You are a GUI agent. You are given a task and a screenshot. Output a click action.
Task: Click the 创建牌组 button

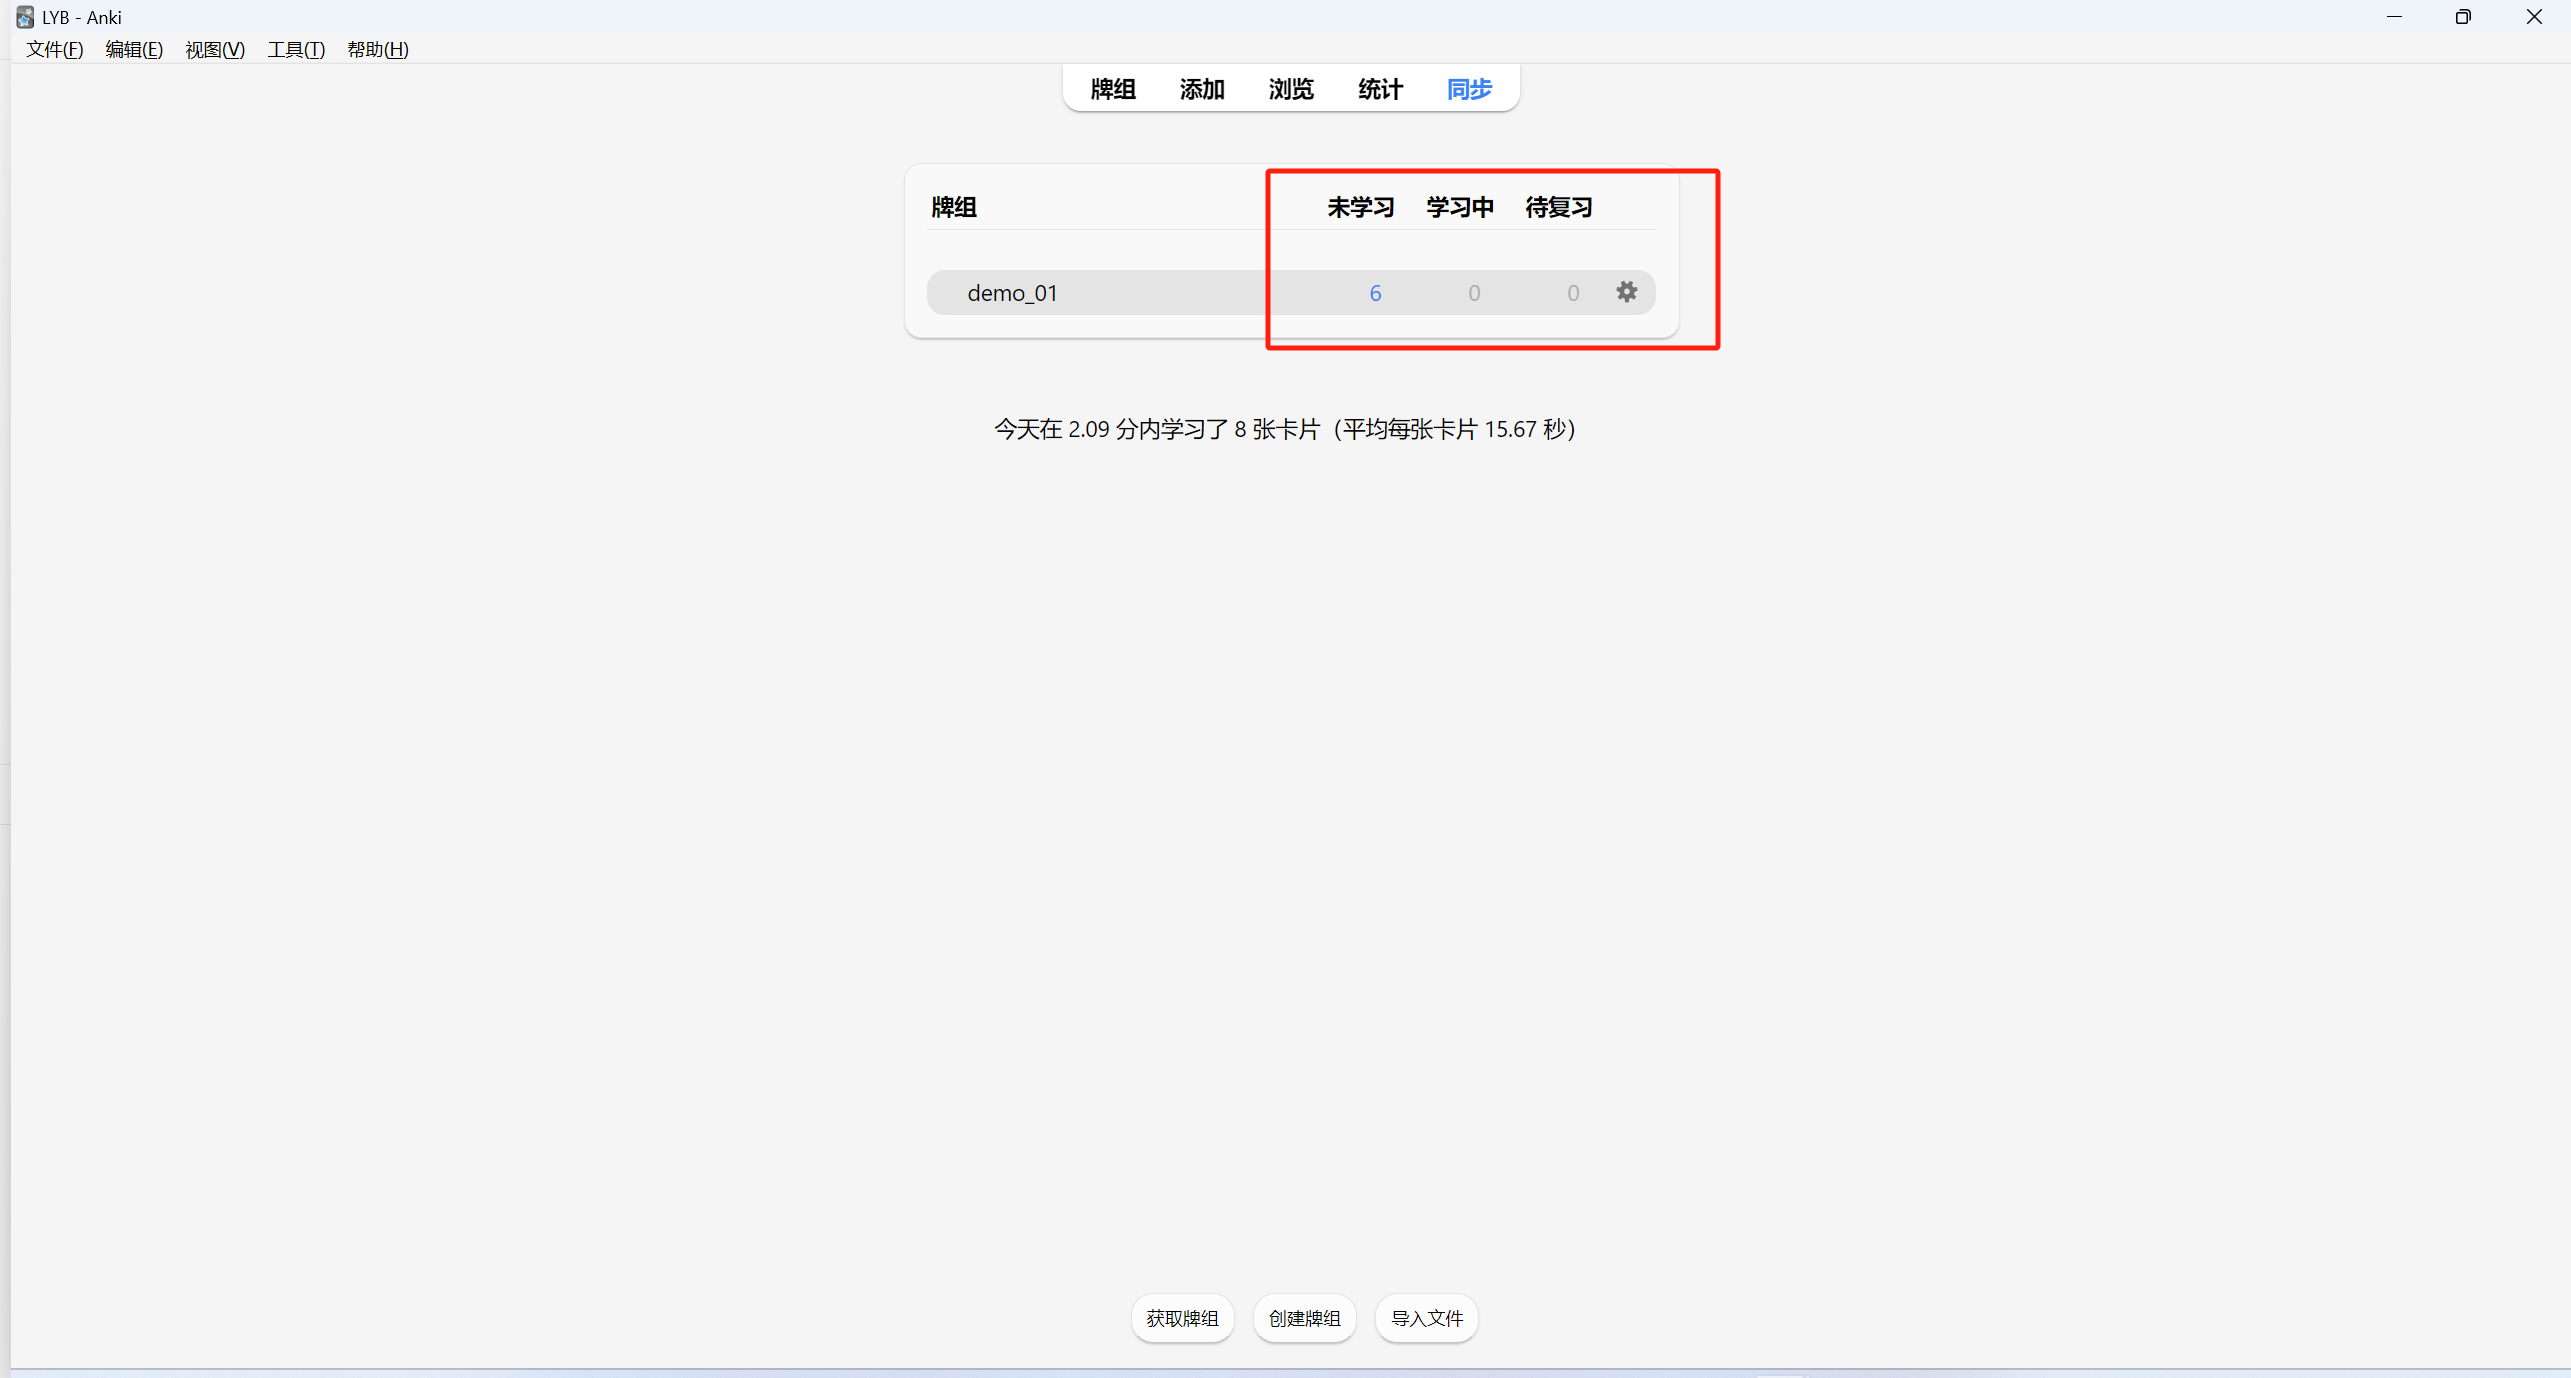(x=1304, y=1318)
